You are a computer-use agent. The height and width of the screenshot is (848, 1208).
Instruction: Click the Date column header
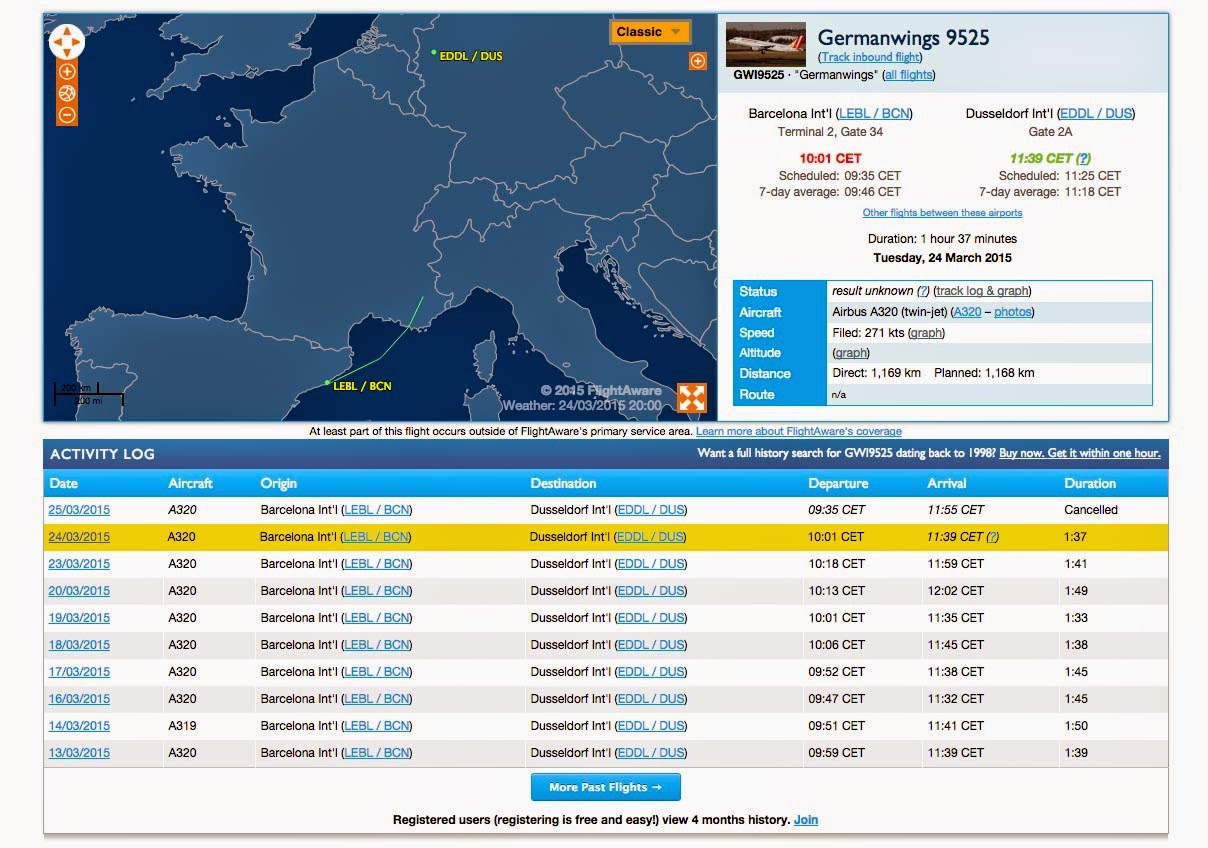tap(63, 483)
